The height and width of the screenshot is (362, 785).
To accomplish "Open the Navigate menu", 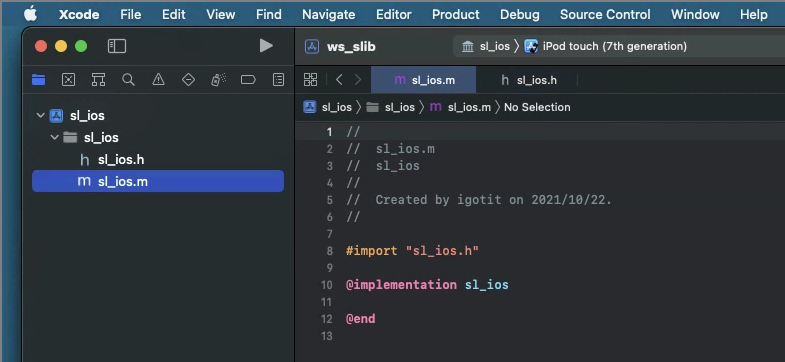I will click(x=328, y=15).
